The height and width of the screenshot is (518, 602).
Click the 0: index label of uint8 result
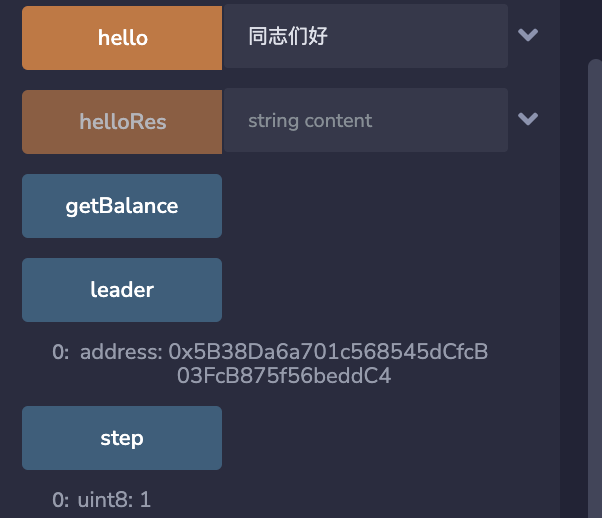coord(61,500)
